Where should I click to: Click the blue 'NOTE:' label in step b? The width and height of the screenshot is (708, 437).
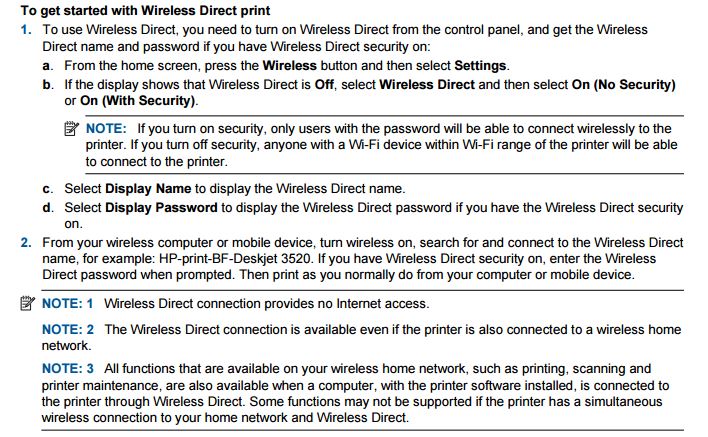point(106,129)
